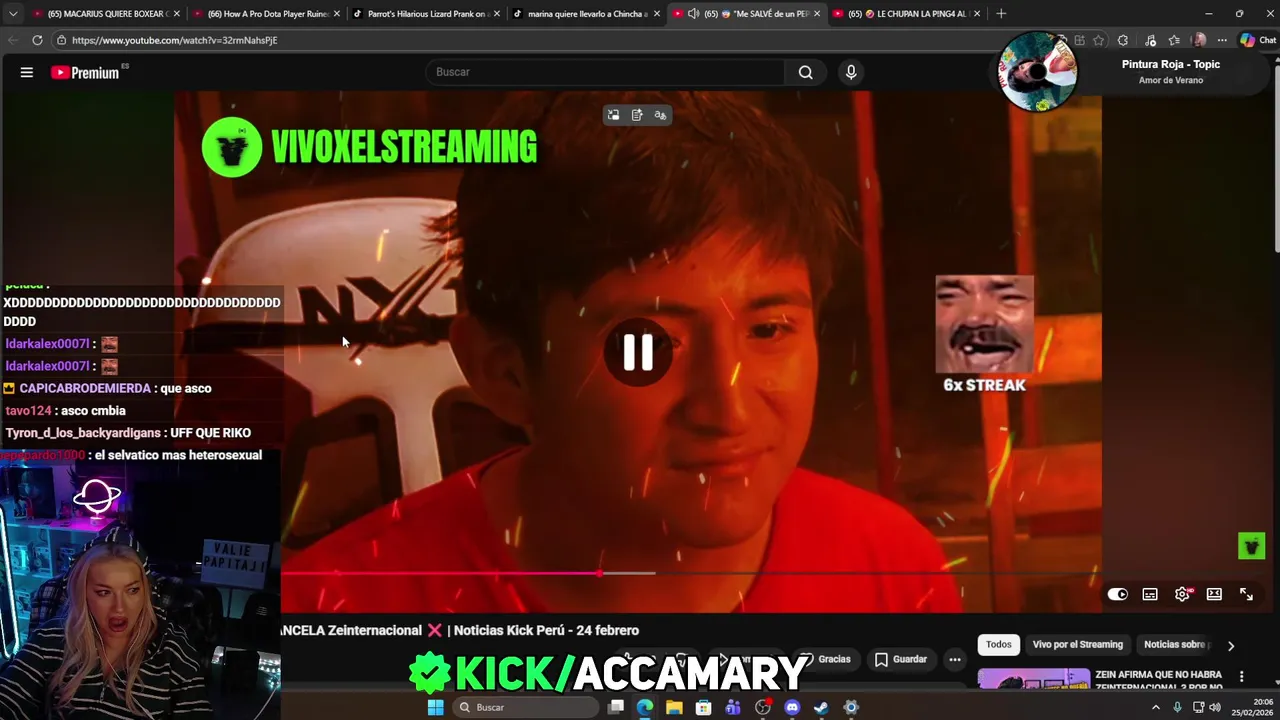Start voice search with the microphone
This screenshot has height=720, width=1280.
(x=851, y=72)
